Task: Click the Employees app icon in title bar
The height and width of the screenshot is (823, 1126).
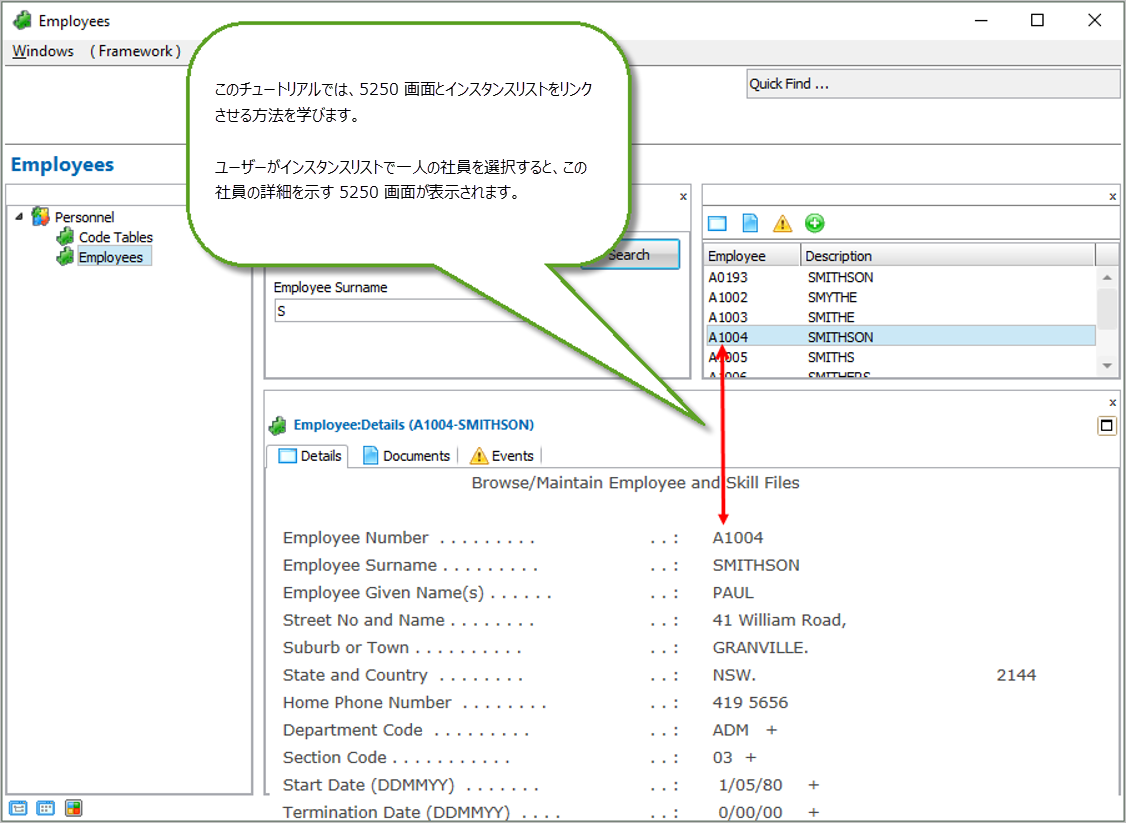Action: [x=22, y=21]
